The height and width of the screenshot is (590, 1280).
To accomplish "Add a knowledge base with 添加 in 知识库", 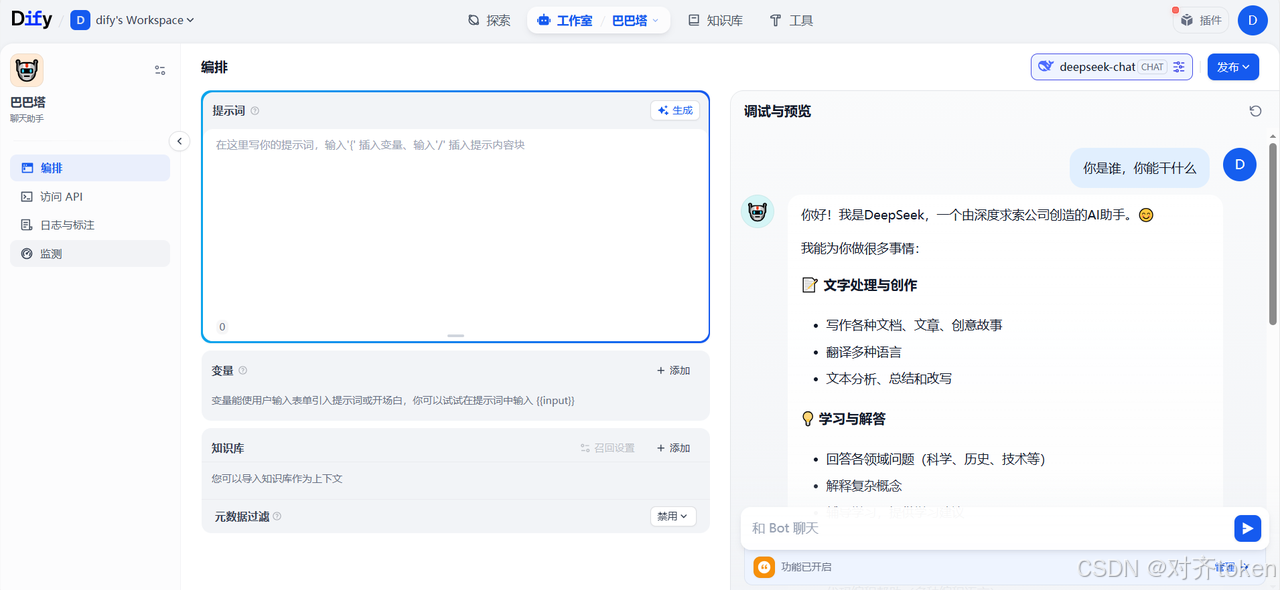I will pyautogui.click(x=673, y=448).
